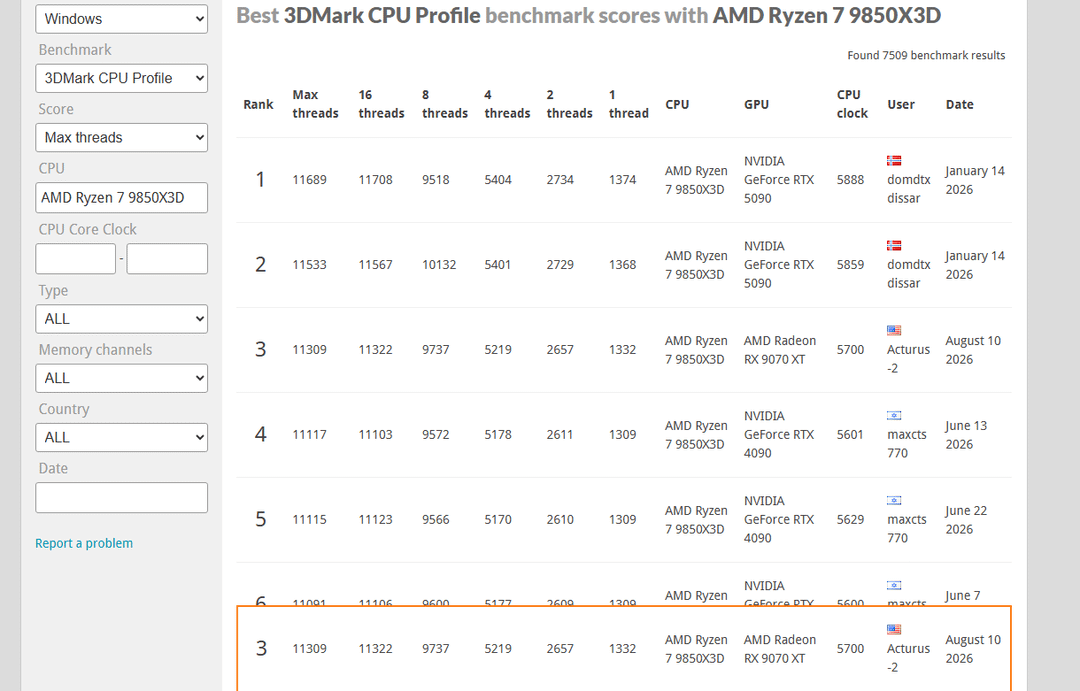1080x691 pixels.
Task: Click the minimum CPU Core Clock field
Action: [76, 258]
